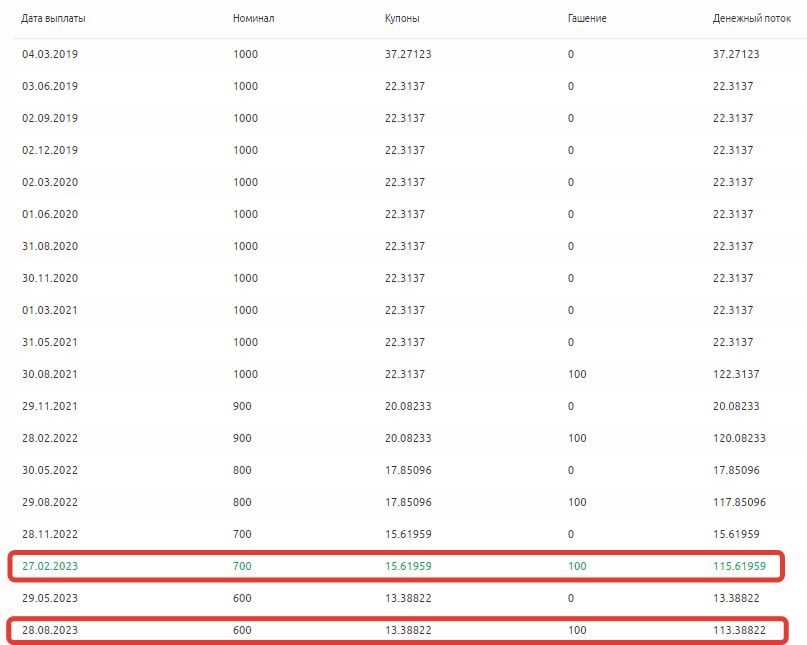The height and width of the screenshot is (645, 807).
Task: Select the date 02.03.2020
Action: coord(50,182)
